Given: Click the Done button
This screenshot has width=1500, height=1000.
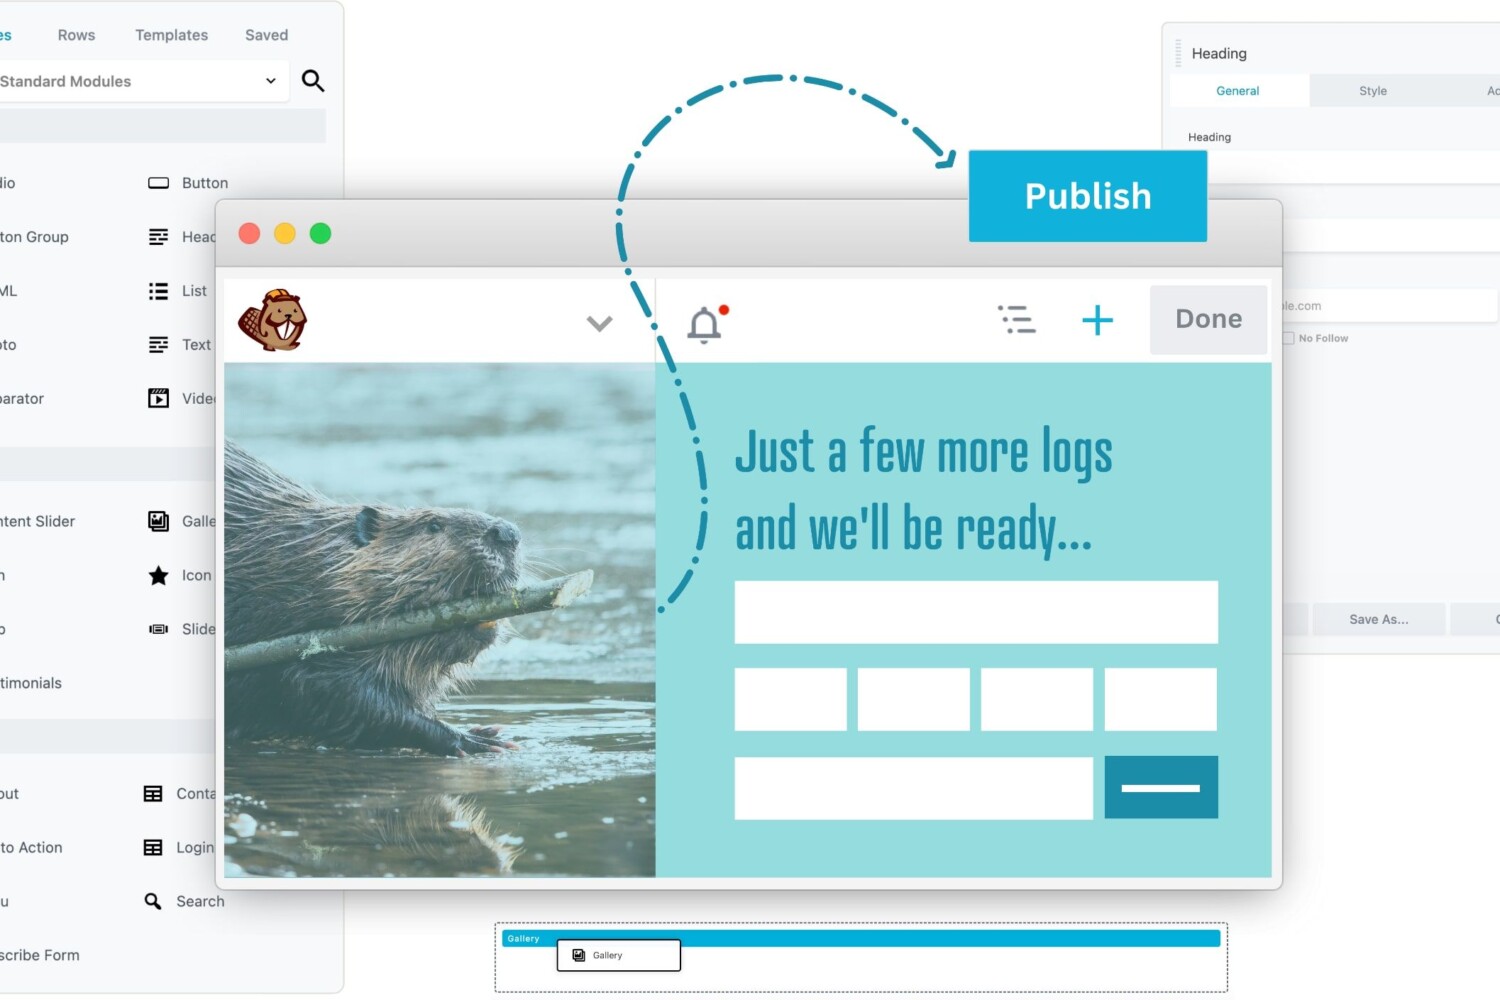Looking at the screenshot, I should [x=1208, y=320].
